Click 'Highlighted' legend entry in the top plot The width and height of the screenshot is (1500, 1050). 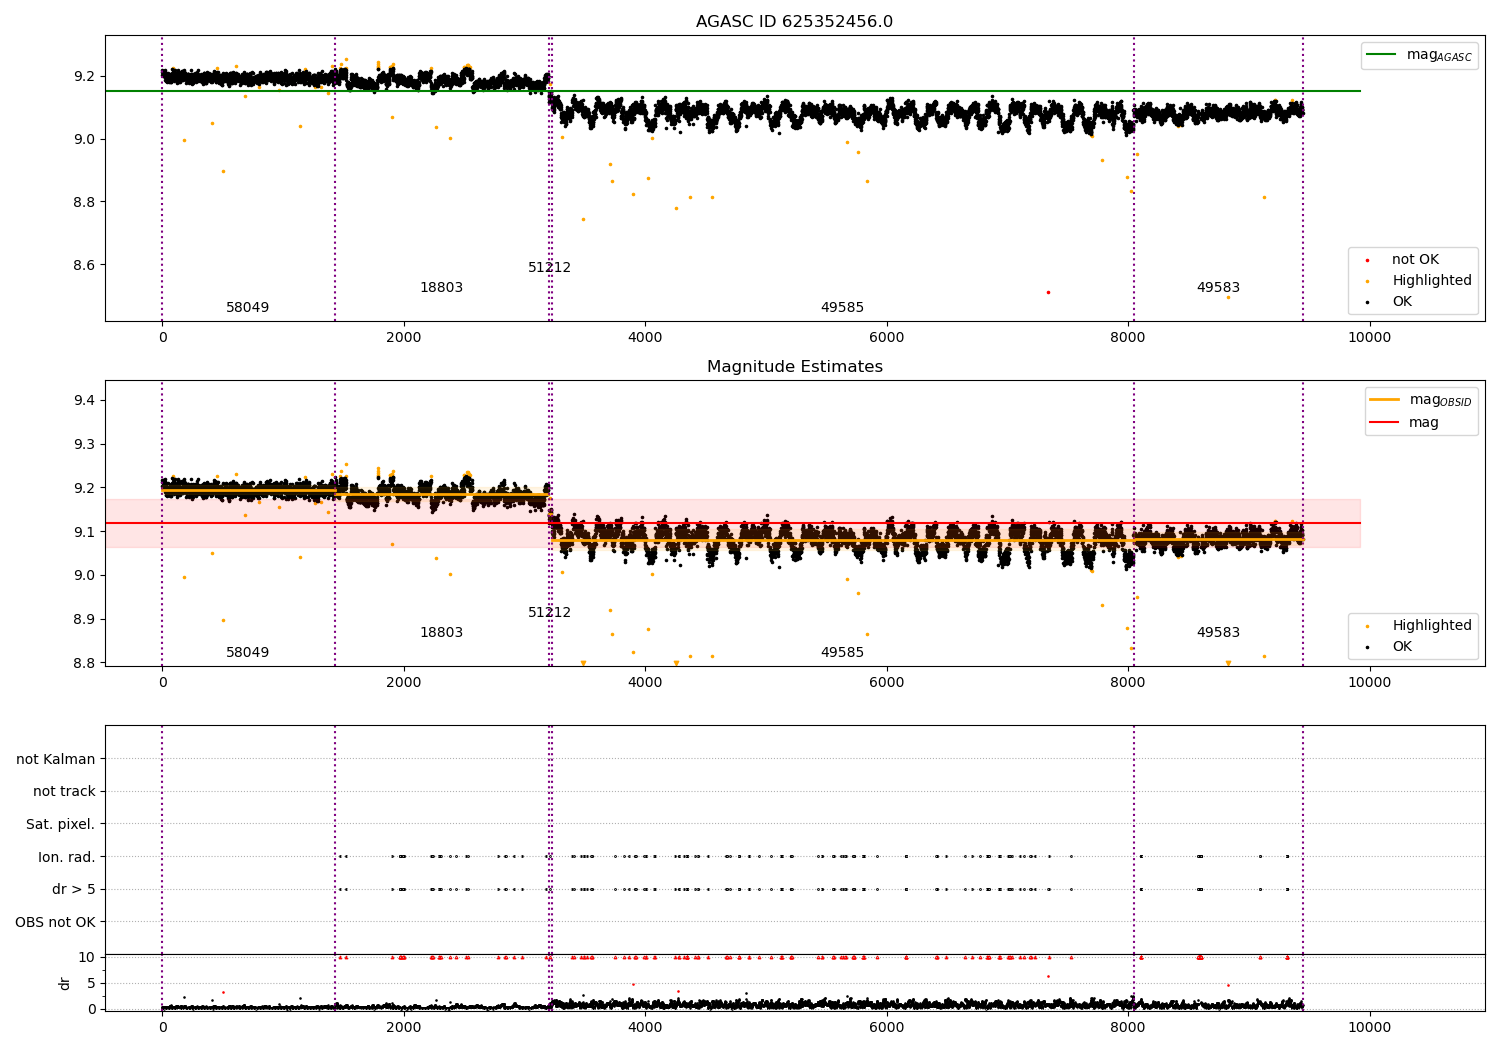(x=1431, y=281)
